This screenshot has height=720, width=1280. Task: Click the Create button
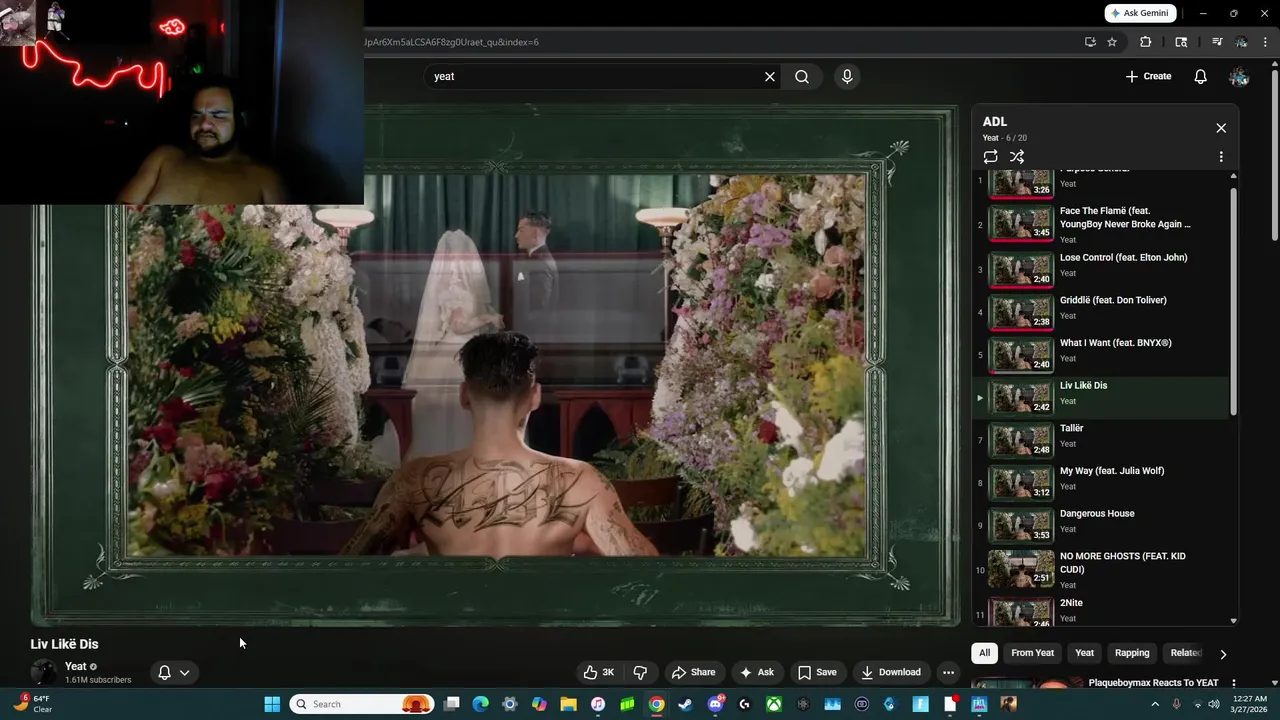coord(1148,76)
